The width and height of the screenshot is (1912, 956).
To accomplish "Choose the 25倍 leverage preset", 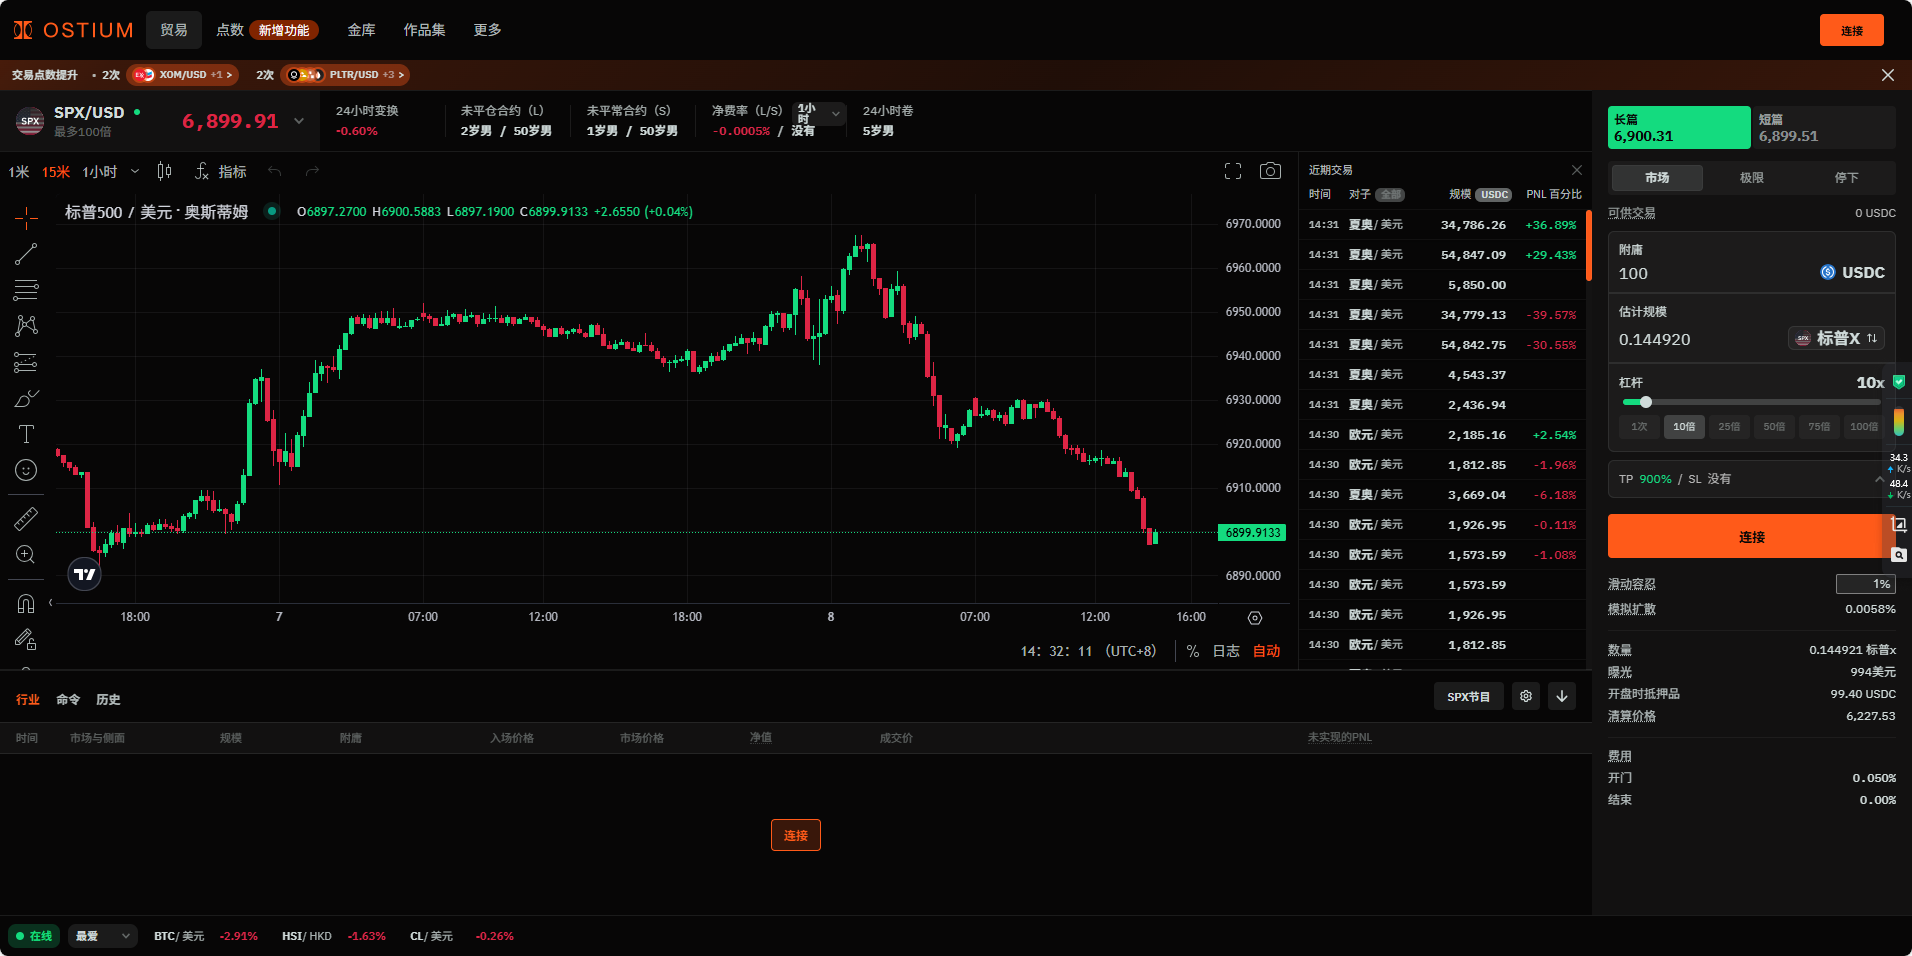I will [x=1729, y=427].
